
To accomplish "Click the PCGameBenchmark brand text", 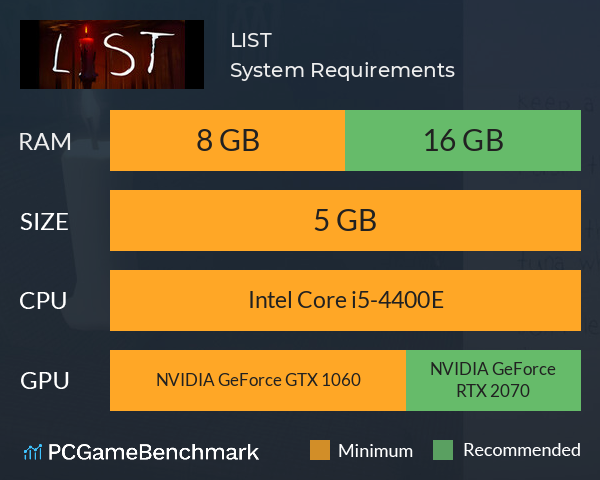I will coord(153,452).
